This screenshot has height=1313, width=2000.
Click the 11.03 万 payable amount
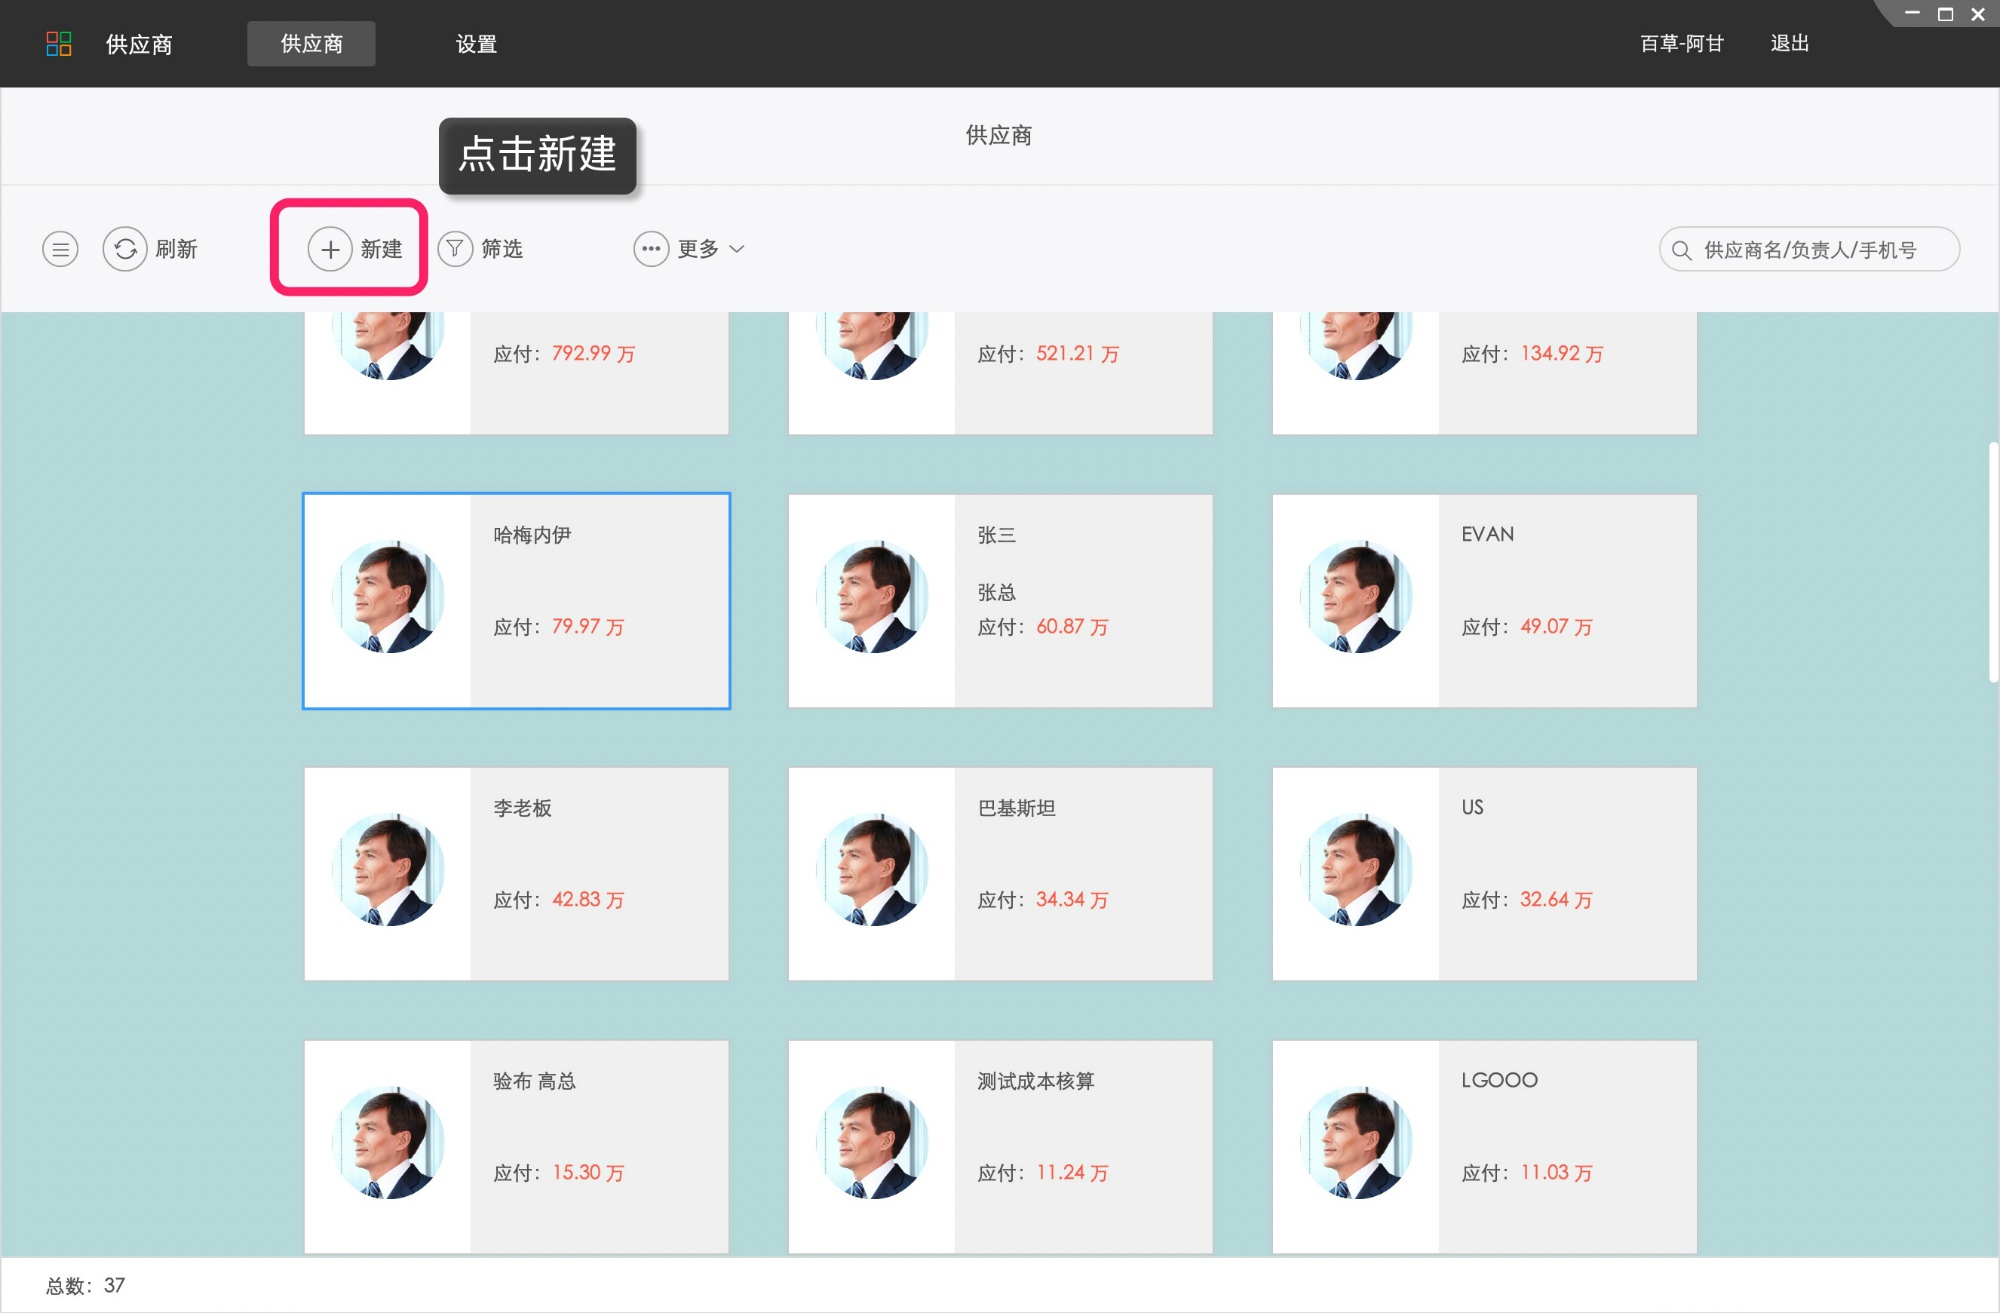pos(1556,1172)
